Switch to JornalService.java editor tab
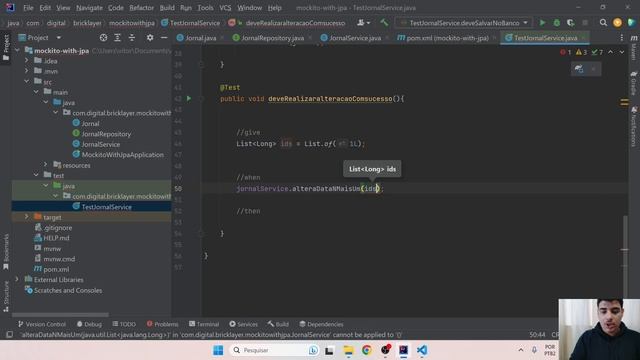The image size is (640, 360). tap(355, 38)
